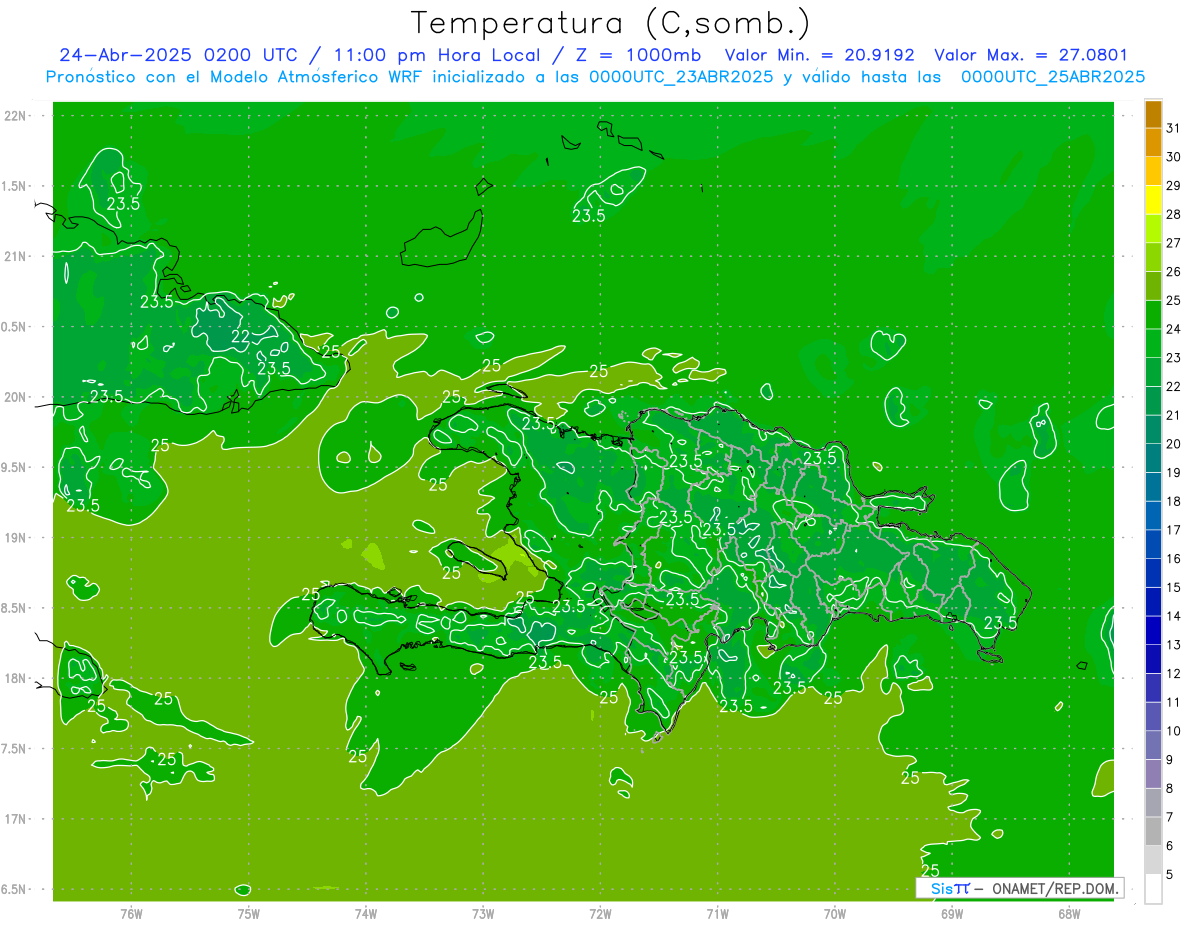Click the "18N" latitude axis label
This screenshot has width=1200, height=927.
(x=17, y=679)
